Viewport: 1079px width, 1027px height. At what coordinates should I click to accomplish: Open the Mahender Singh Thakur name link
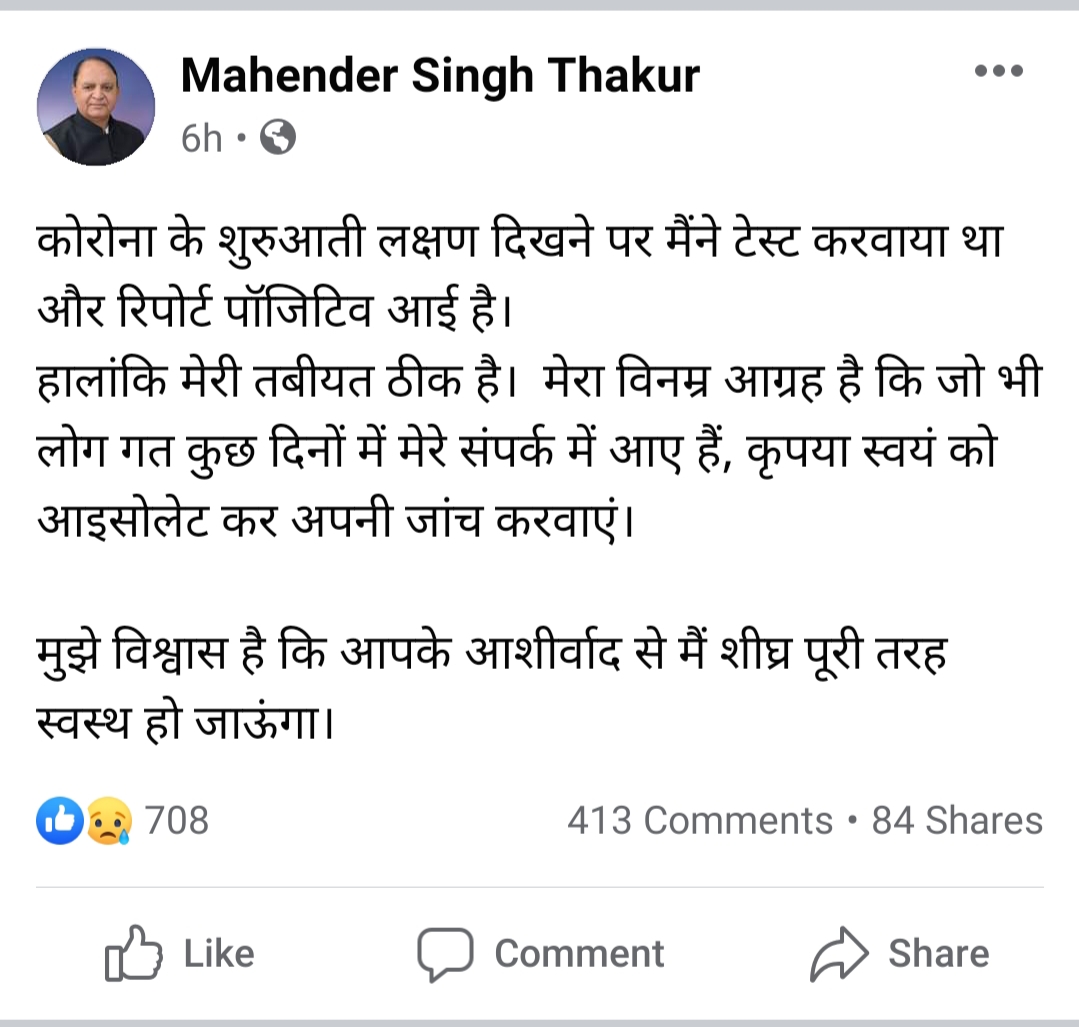tap(440, 76)
